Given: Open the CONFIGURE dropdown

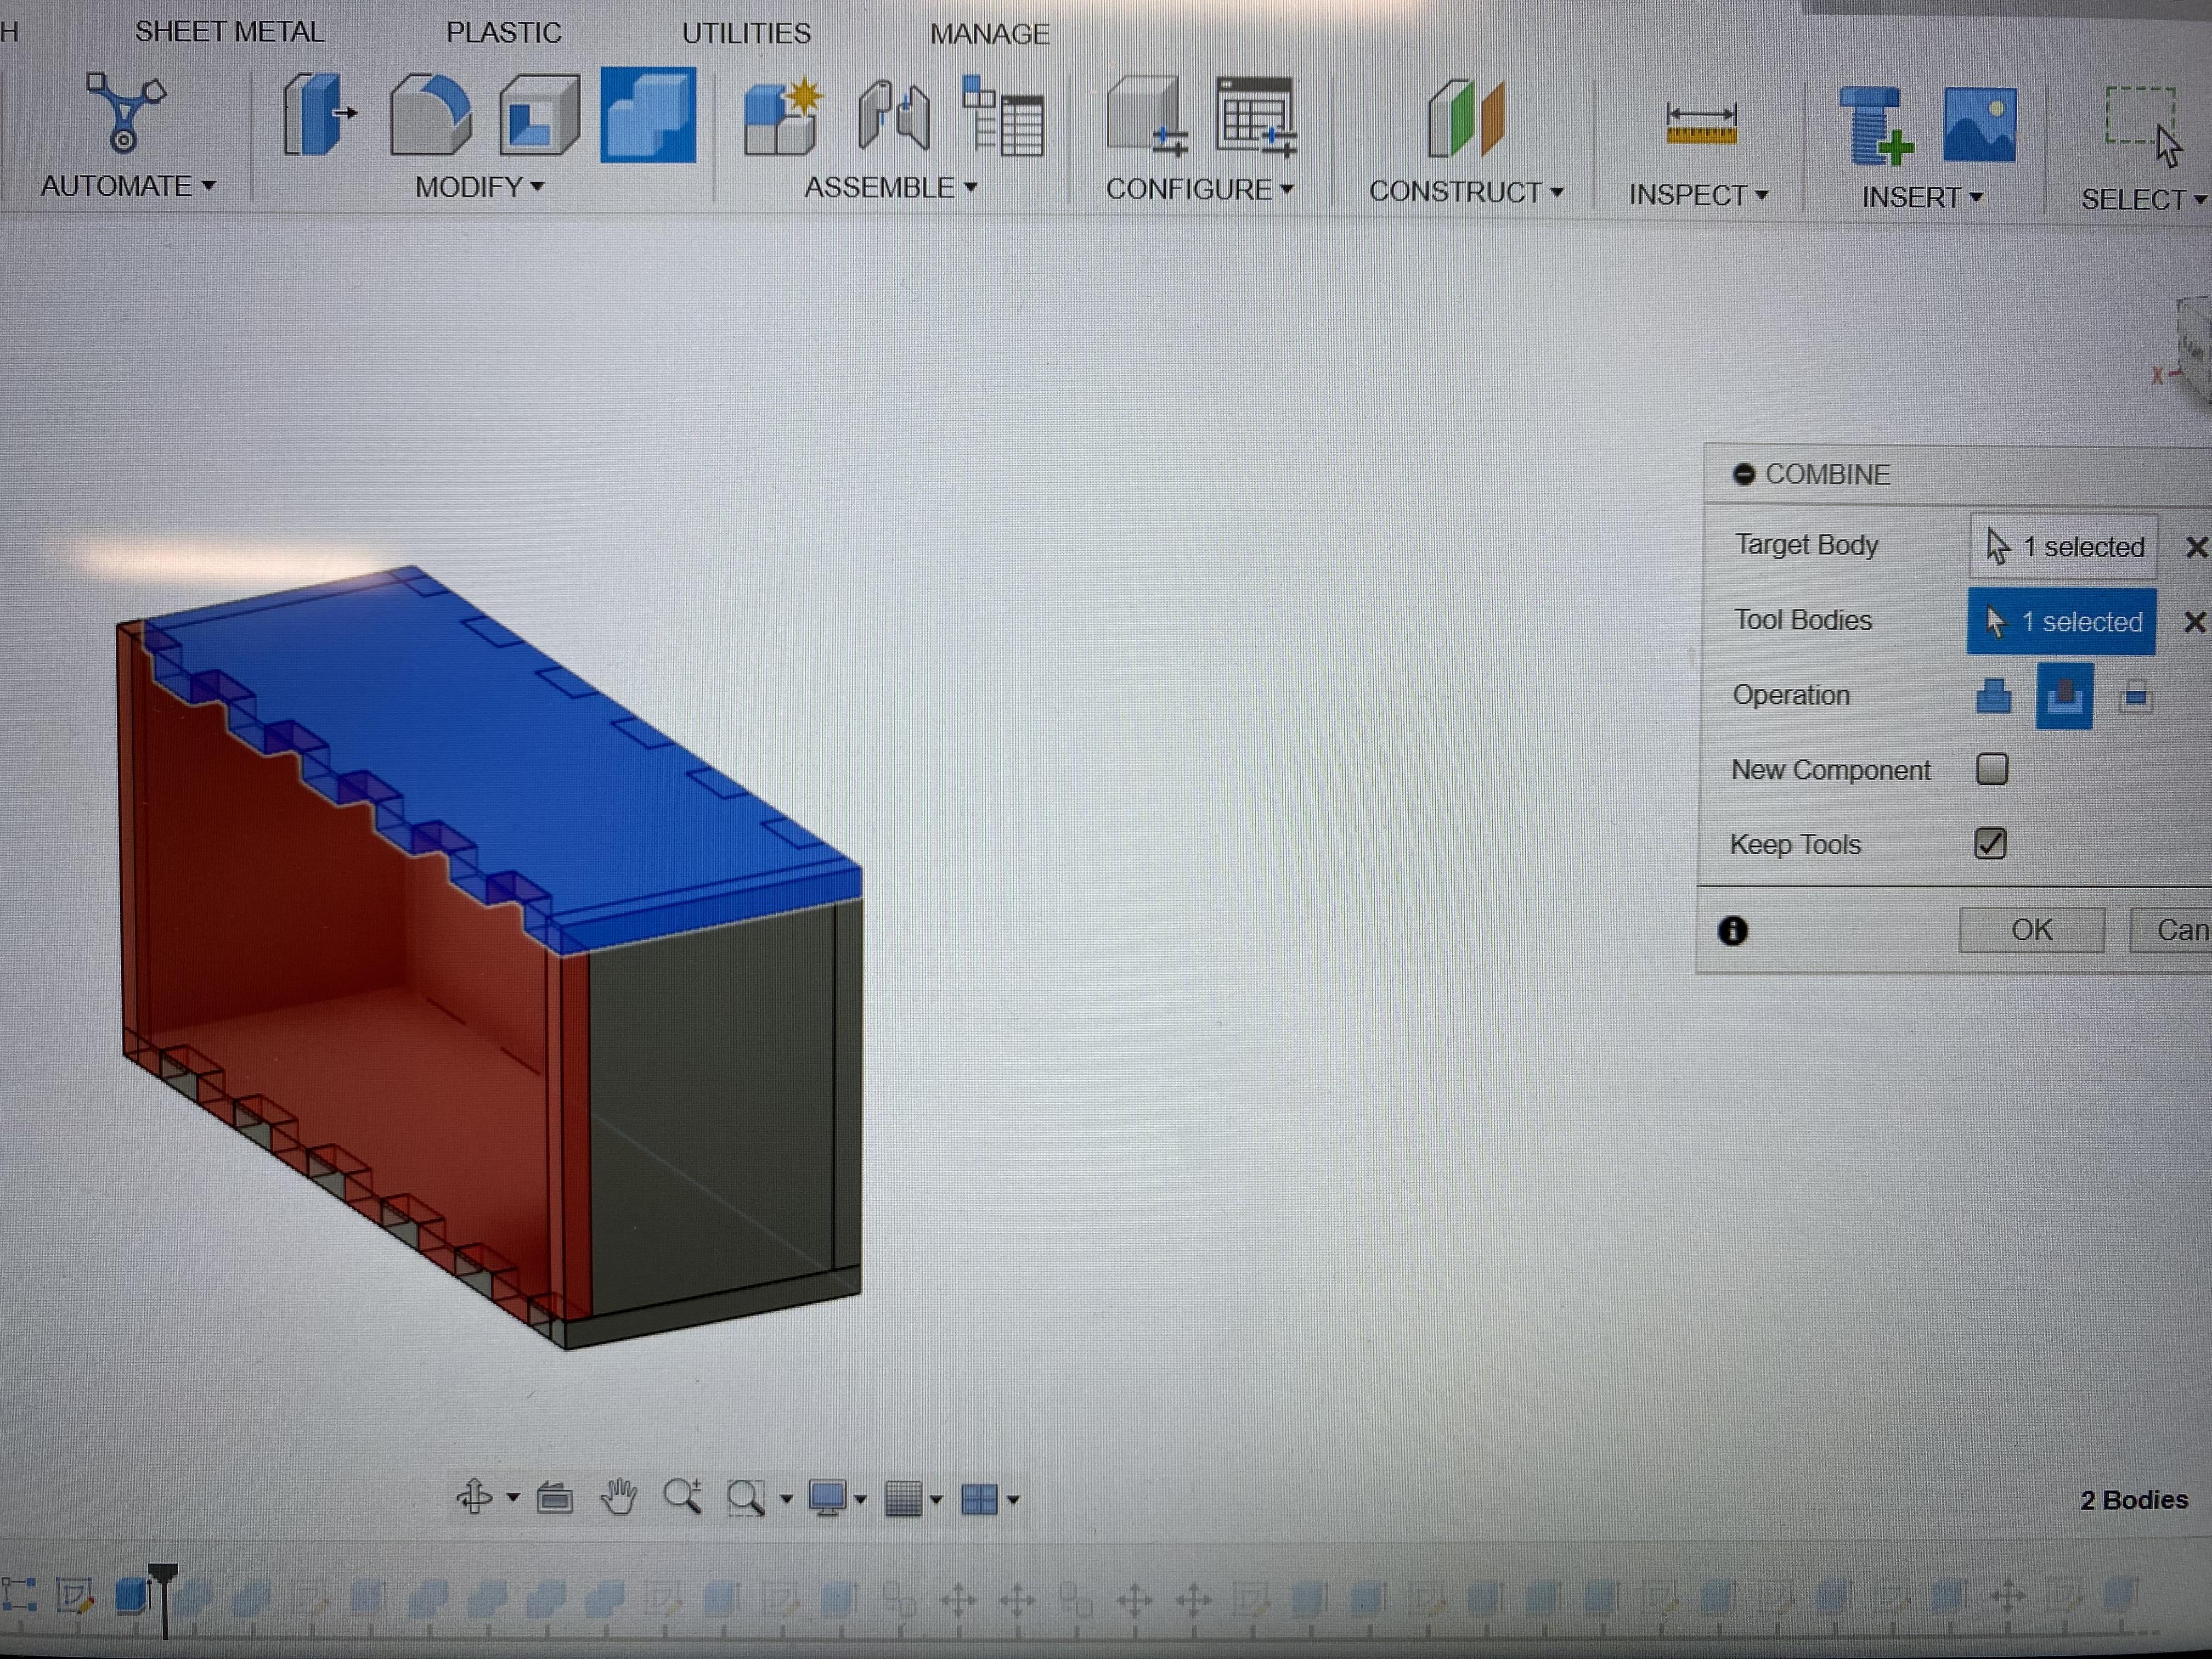Looking at the screenshot, I should (1200, 189).
